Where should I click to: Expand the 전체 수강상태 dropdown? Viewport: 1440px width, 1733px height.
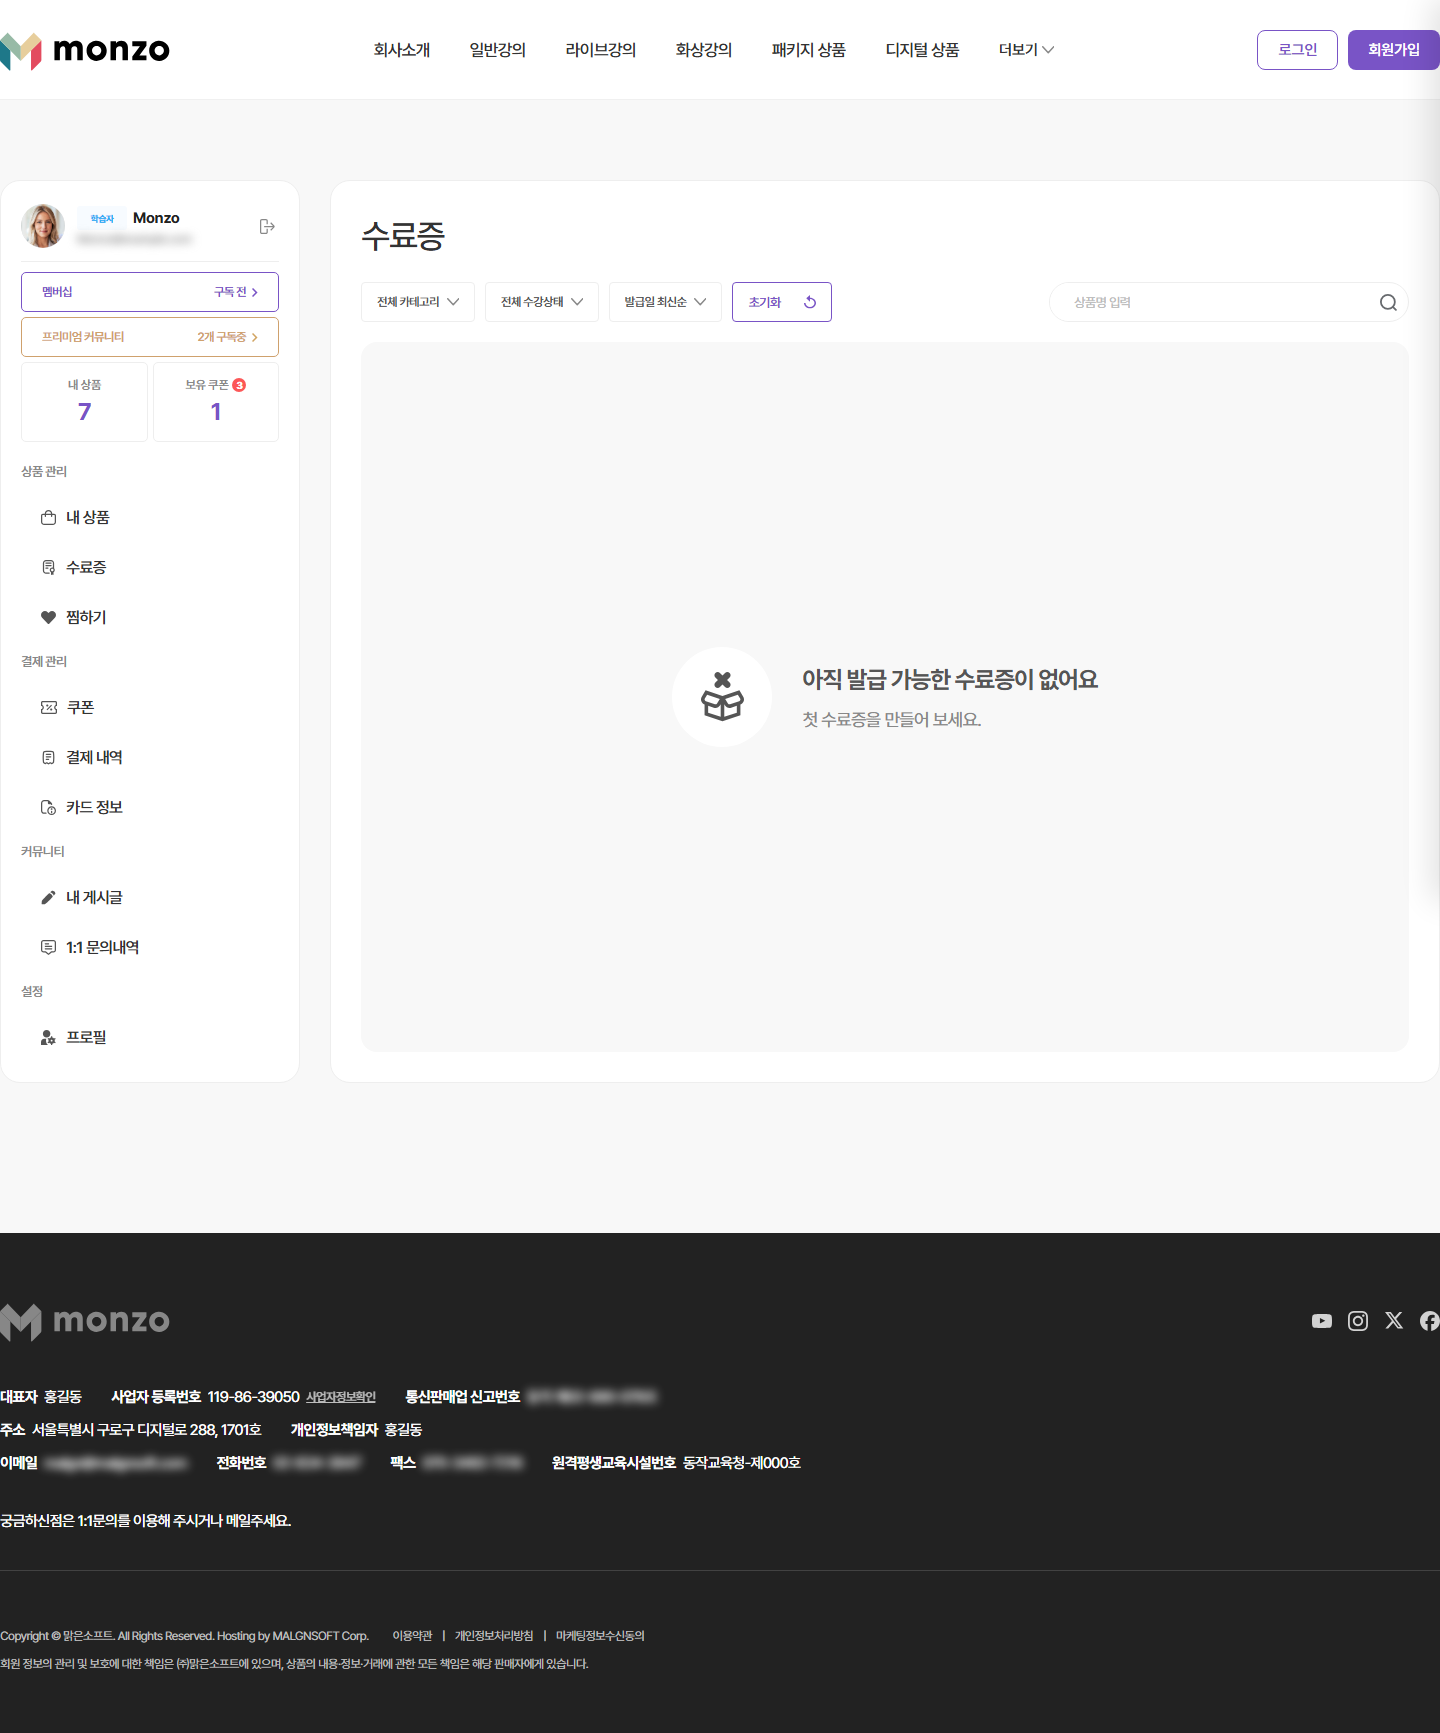[x=542, y=302]
